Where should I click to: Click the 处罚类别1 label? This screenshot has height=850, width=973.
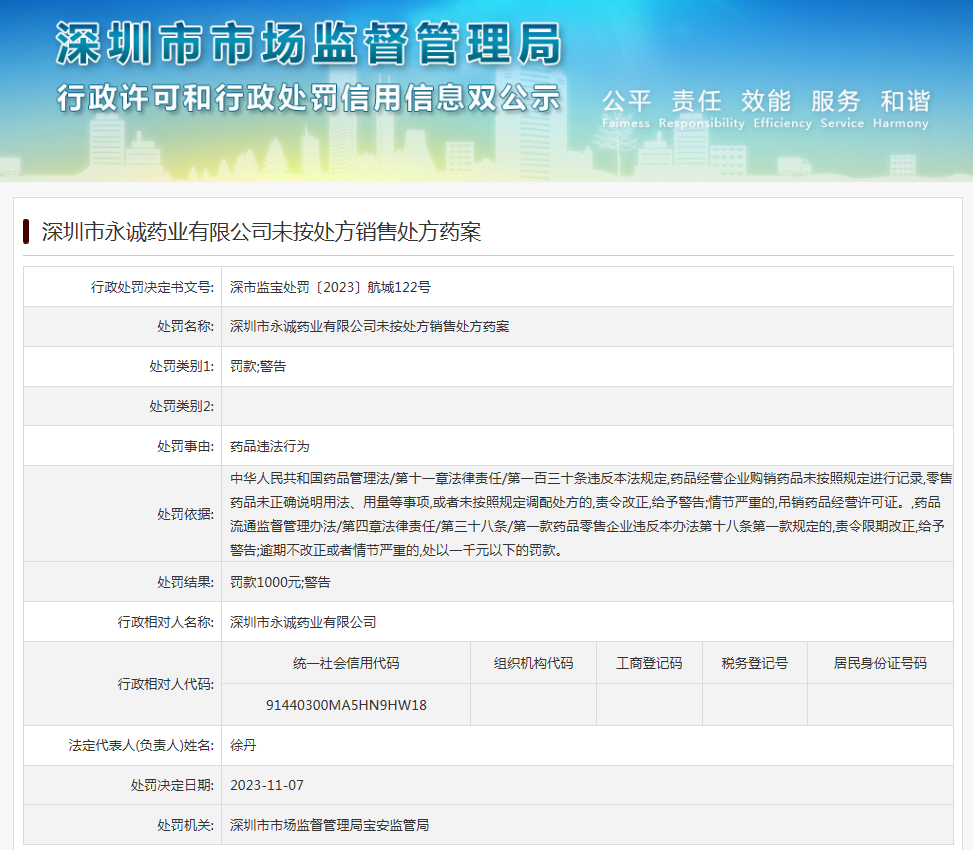pos(181,367)
